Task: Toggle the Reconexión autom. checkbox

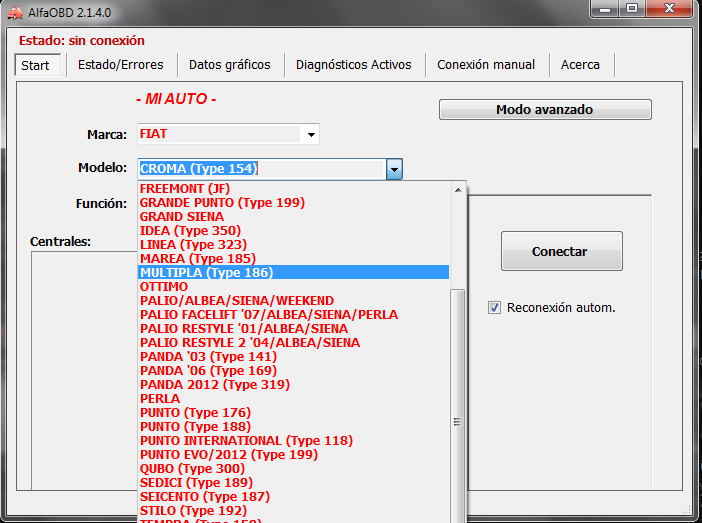Action: tap(494, 308)
